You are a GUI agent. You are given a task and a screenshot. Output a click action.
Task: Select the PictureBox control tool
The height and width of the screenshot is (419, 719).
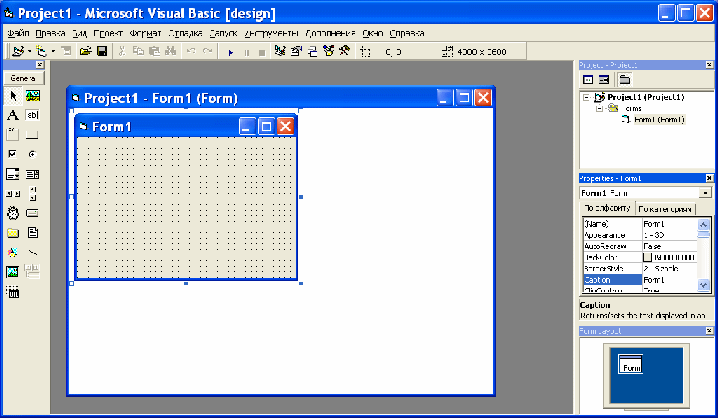33,96
